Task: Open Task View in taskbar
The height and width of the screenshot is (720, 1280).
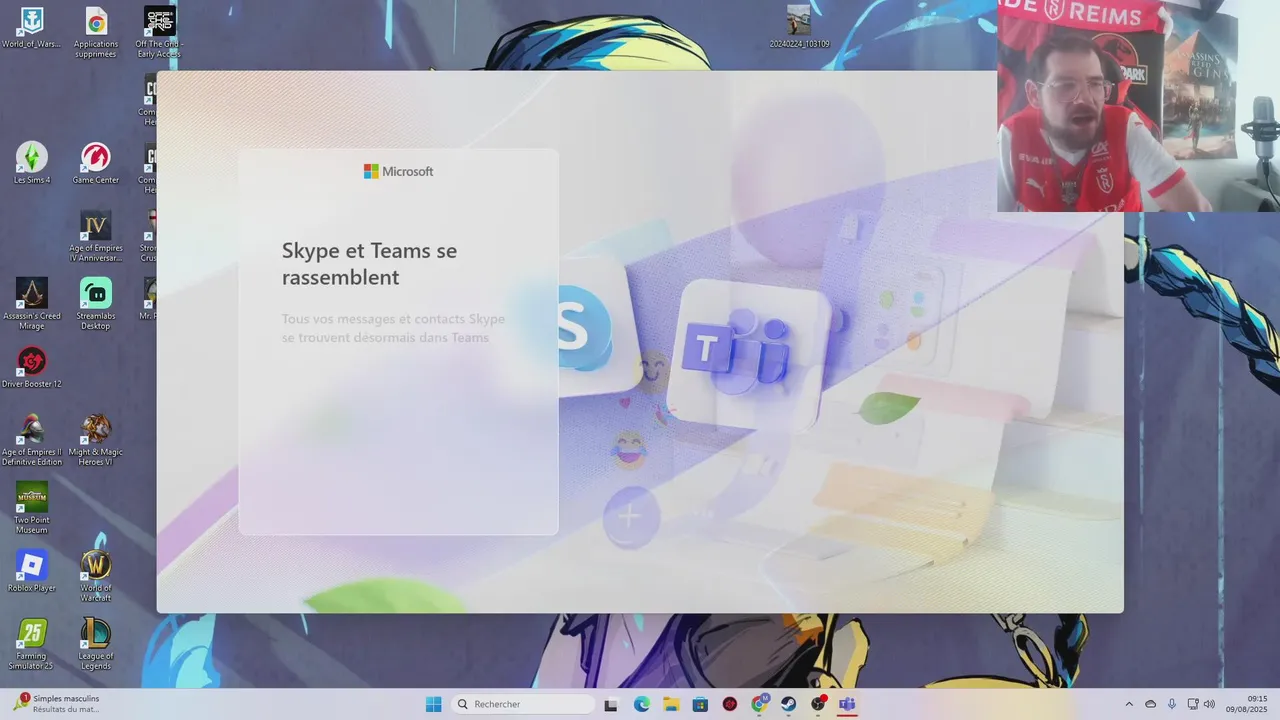Action: point(611,704)
